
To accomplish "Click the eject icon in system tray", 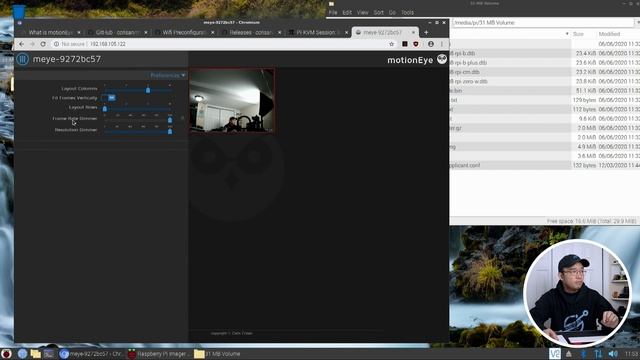I will [x=569, y=354].
